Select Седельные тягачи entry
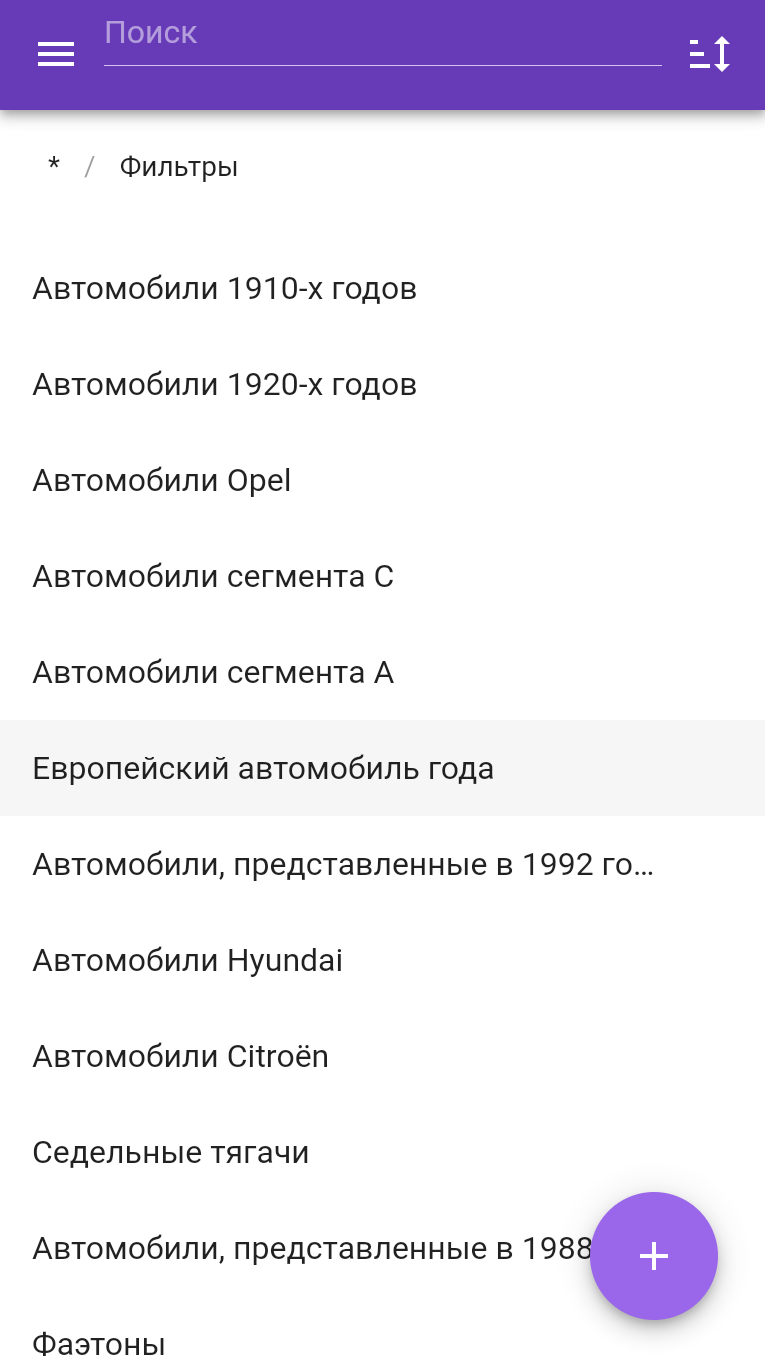 pos(382,1153)
